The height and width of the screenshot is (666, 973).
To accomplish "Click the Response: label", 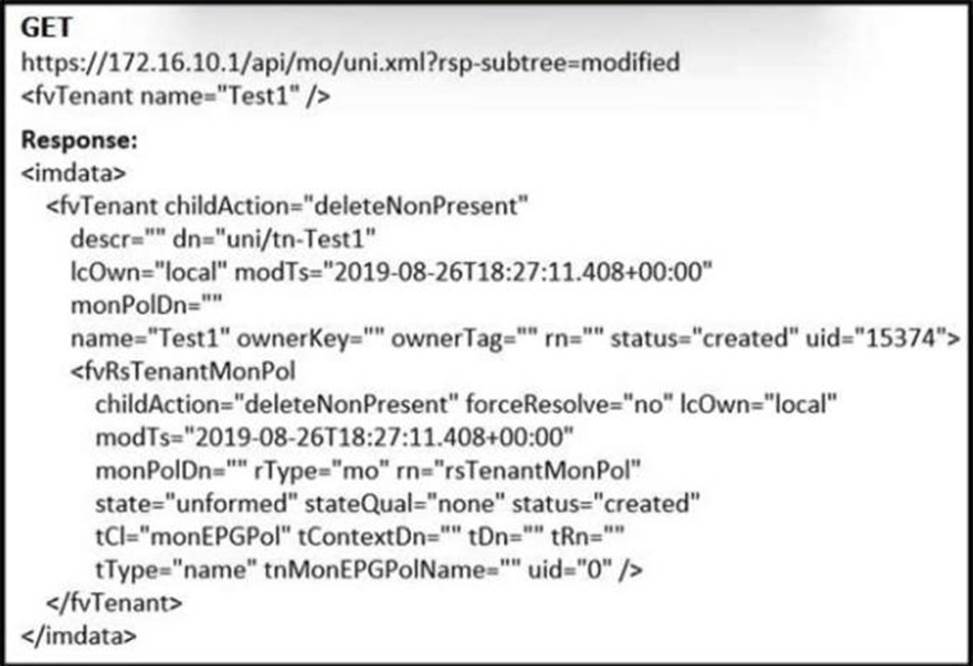I will click(79, 140).
